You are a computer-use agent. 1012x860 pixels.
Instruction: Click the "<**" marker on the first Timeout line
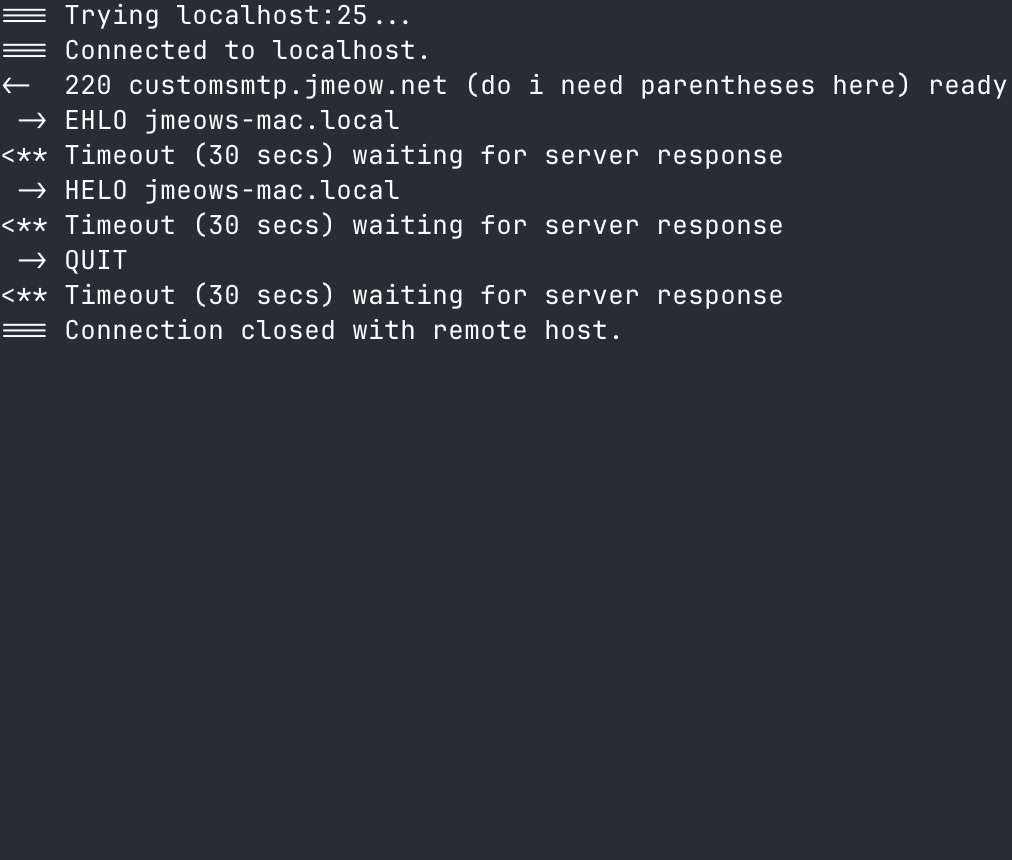click(24, 156)
